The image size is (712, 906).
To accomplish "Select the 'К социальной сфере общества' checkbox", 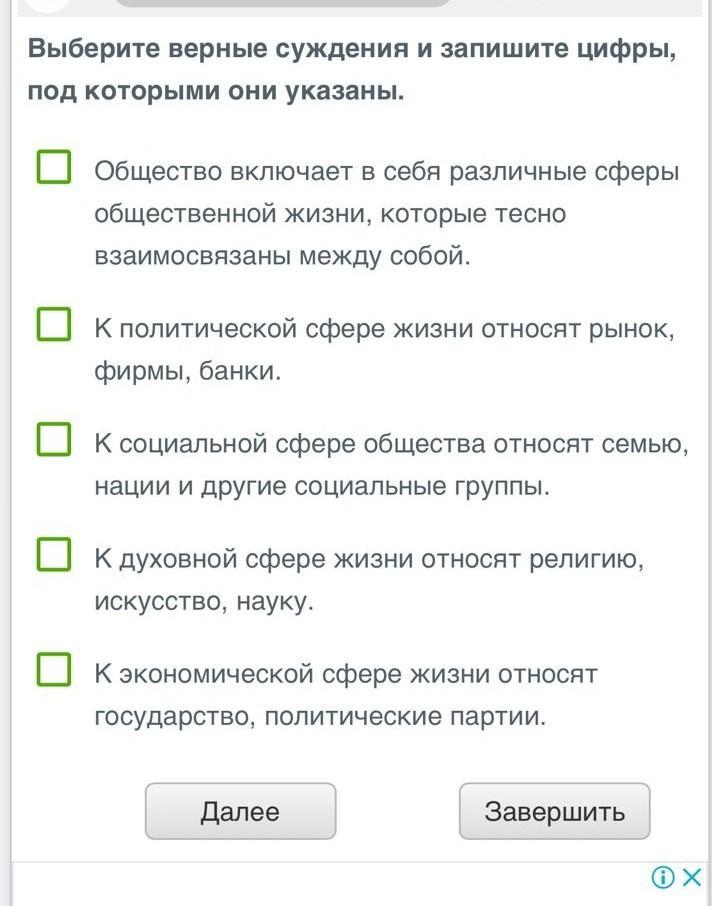I will tap(54, 439).
